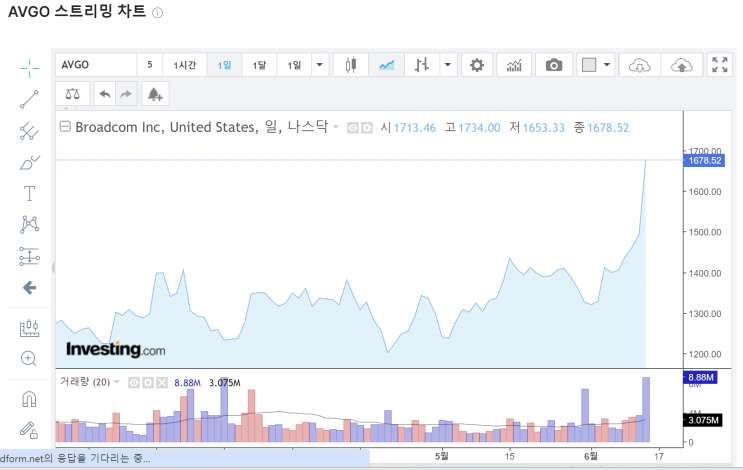Viewport: 743px width, 470px height.
Task: Click the 1200.00 price axis label
Action: [x=705, y=354]
